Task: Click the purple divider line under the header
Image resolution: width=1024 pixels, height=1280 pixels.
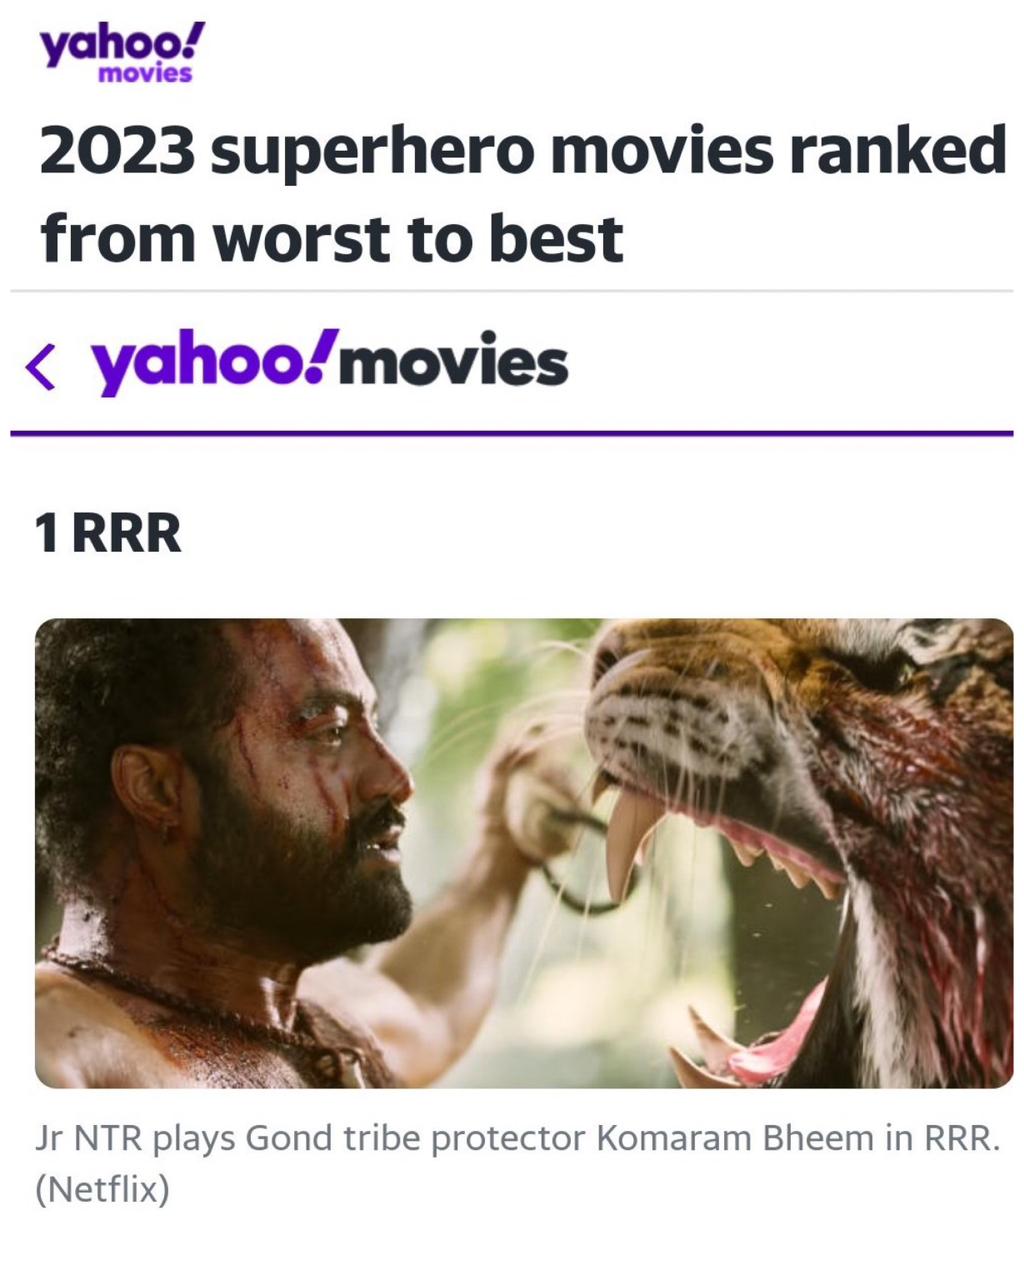Action: pos(512,433)
